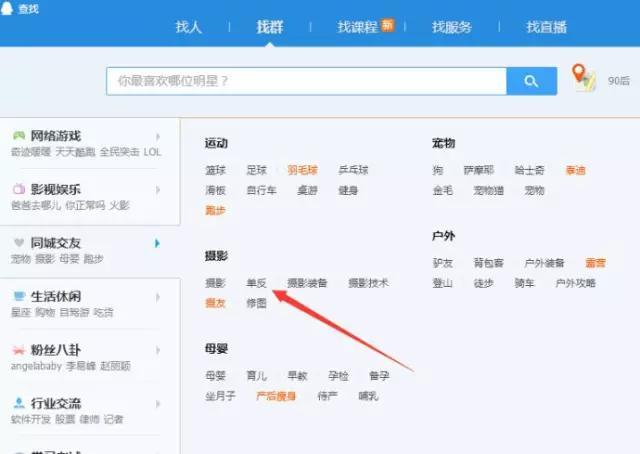This screenshot has width=640, height=454.
Task: Click the 早教 link
Action: click(x=298, y=376)
